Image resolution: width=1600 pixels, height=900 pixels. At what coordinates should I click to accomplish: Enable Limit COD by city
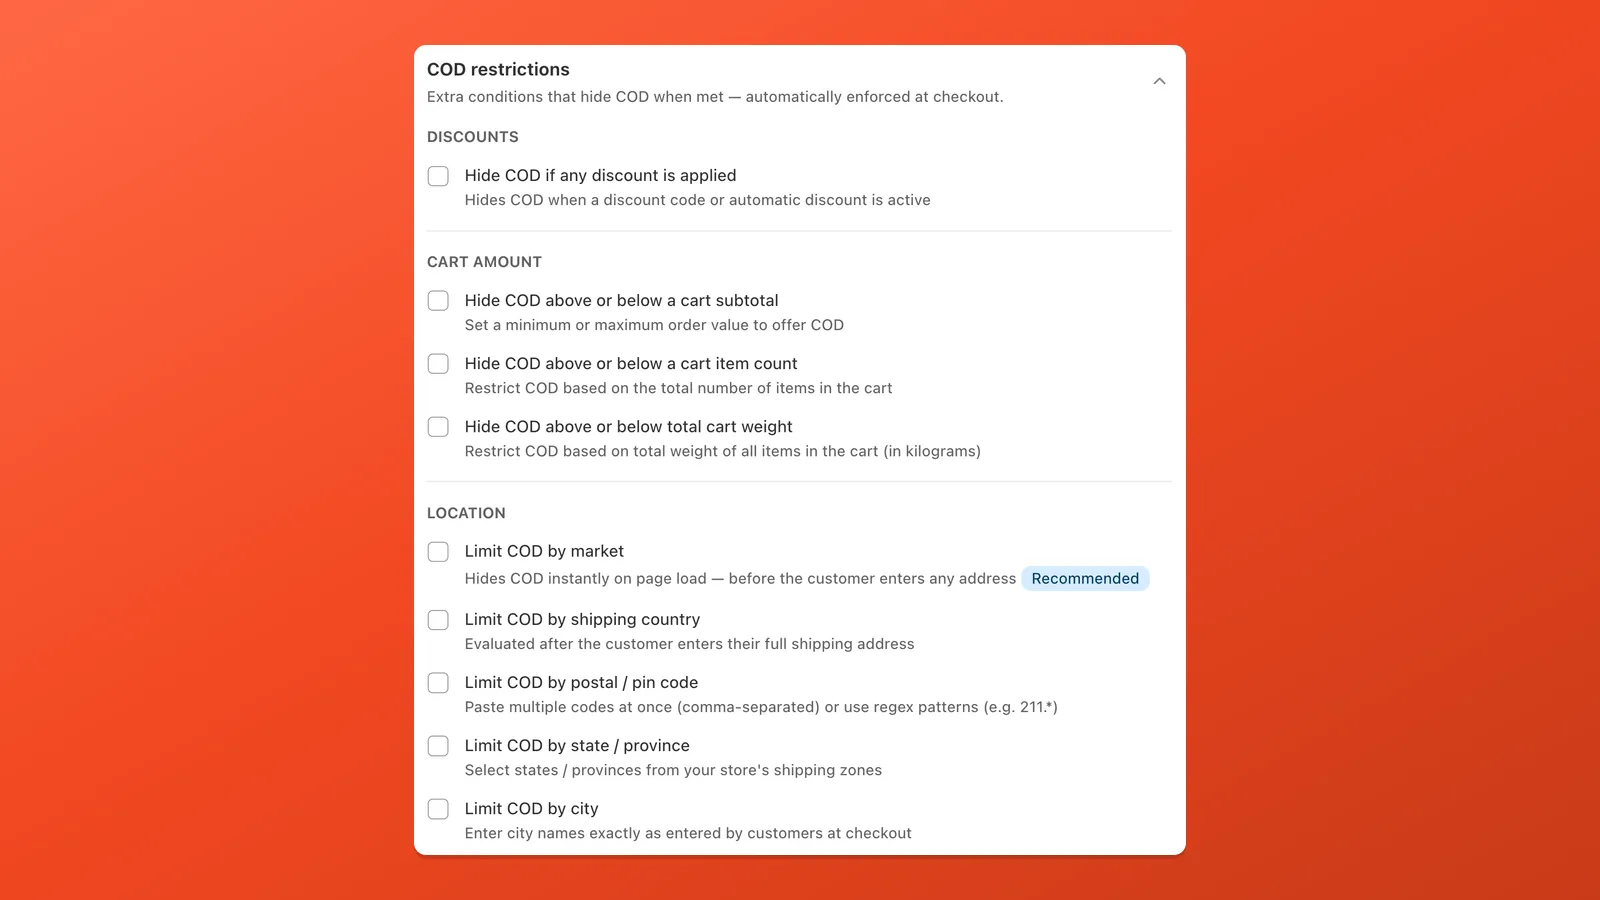(x=438, y=809)
